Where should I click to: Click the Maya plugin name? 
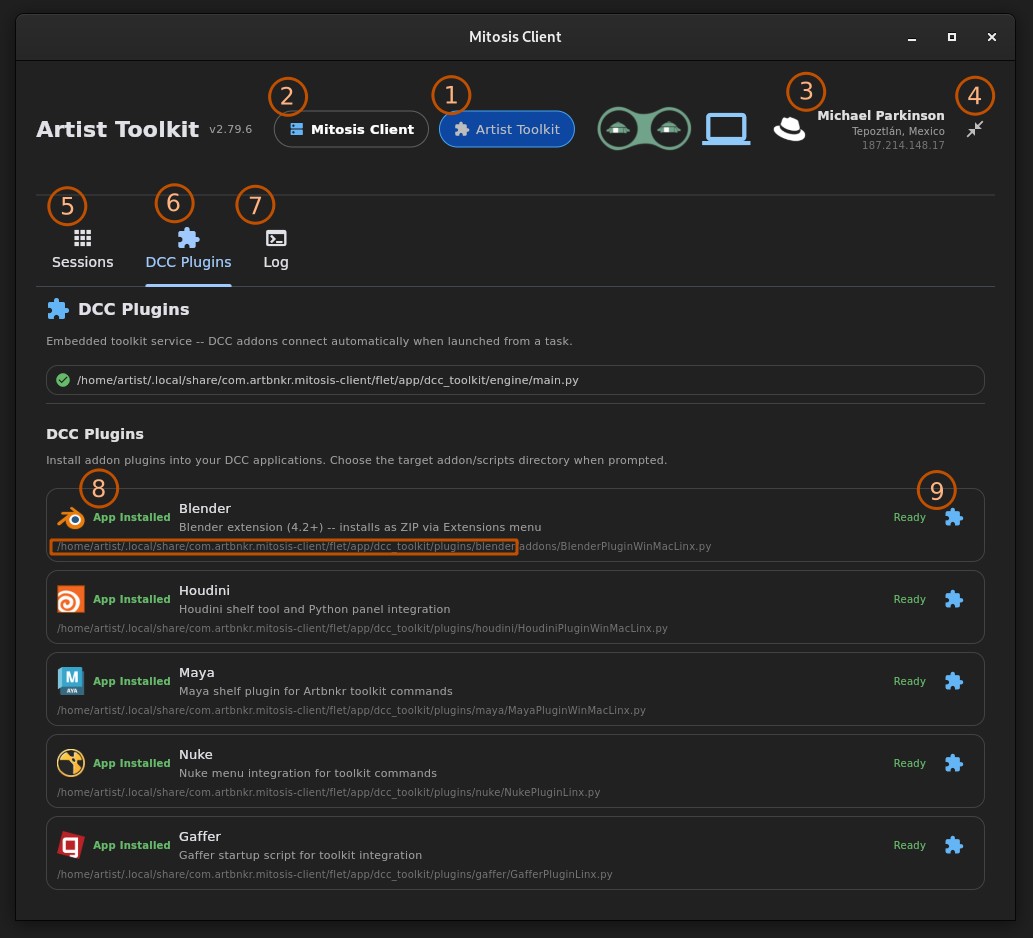tap(196, 673)
